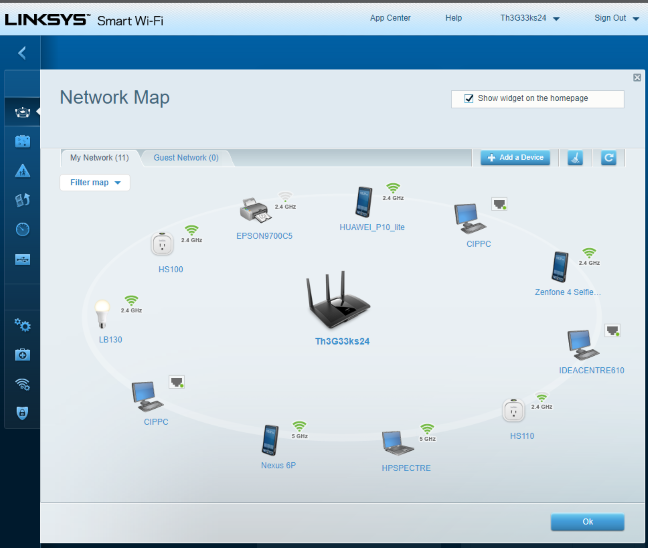
Task: Open Media Prioritization sidebar icon
Action: 22,200
